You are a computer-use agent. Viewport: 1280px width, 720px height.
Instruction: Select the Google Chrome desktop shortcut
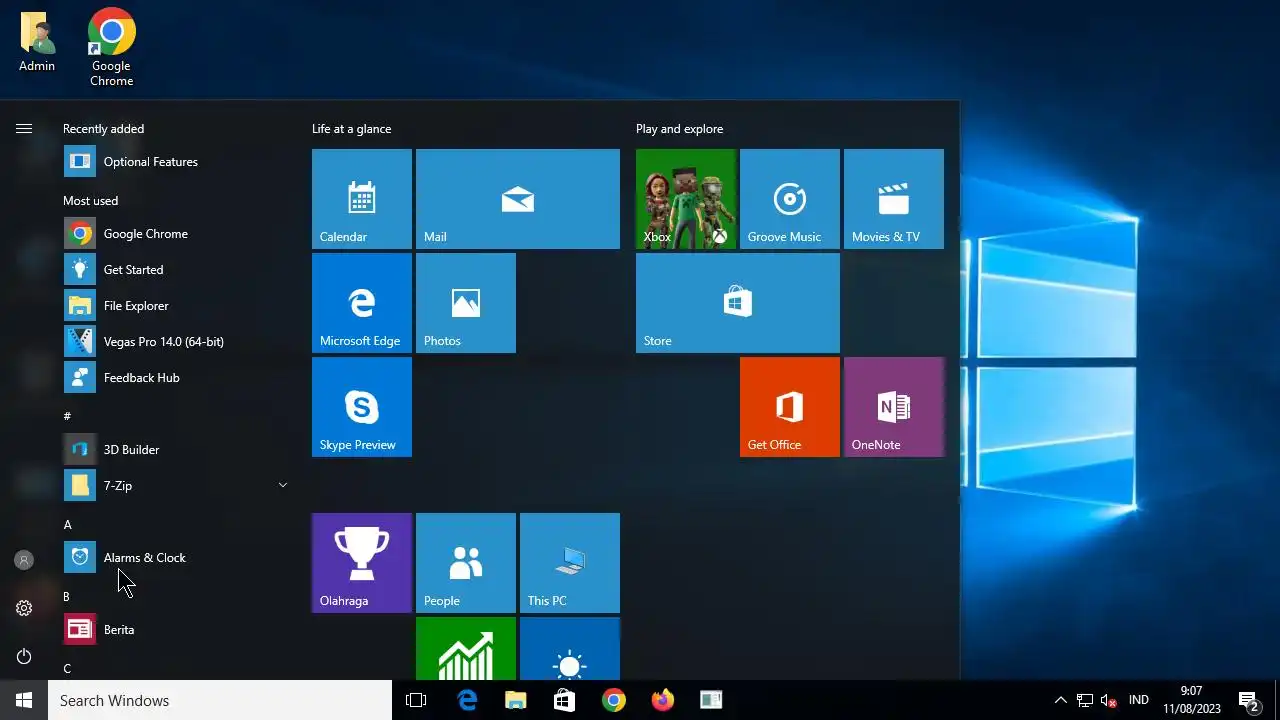tap(112, 47)
